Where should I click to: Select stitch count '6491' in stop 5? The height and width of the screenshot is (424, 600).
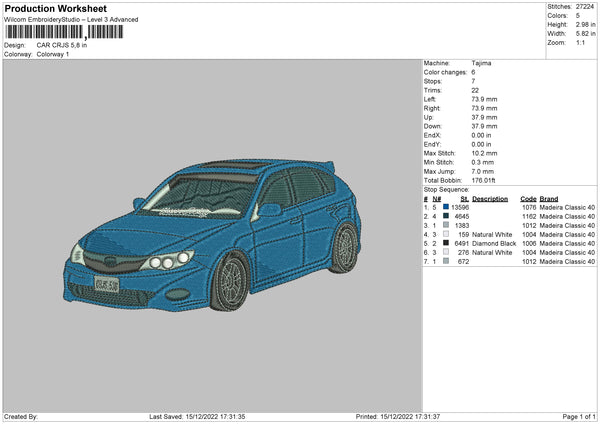462,243
